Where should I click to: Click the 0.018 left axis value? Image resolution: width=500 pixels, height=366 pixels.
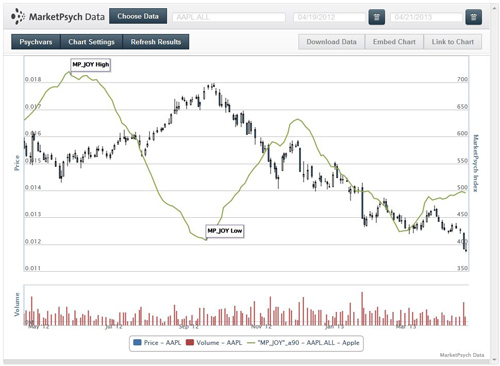(x=33, y=79)
